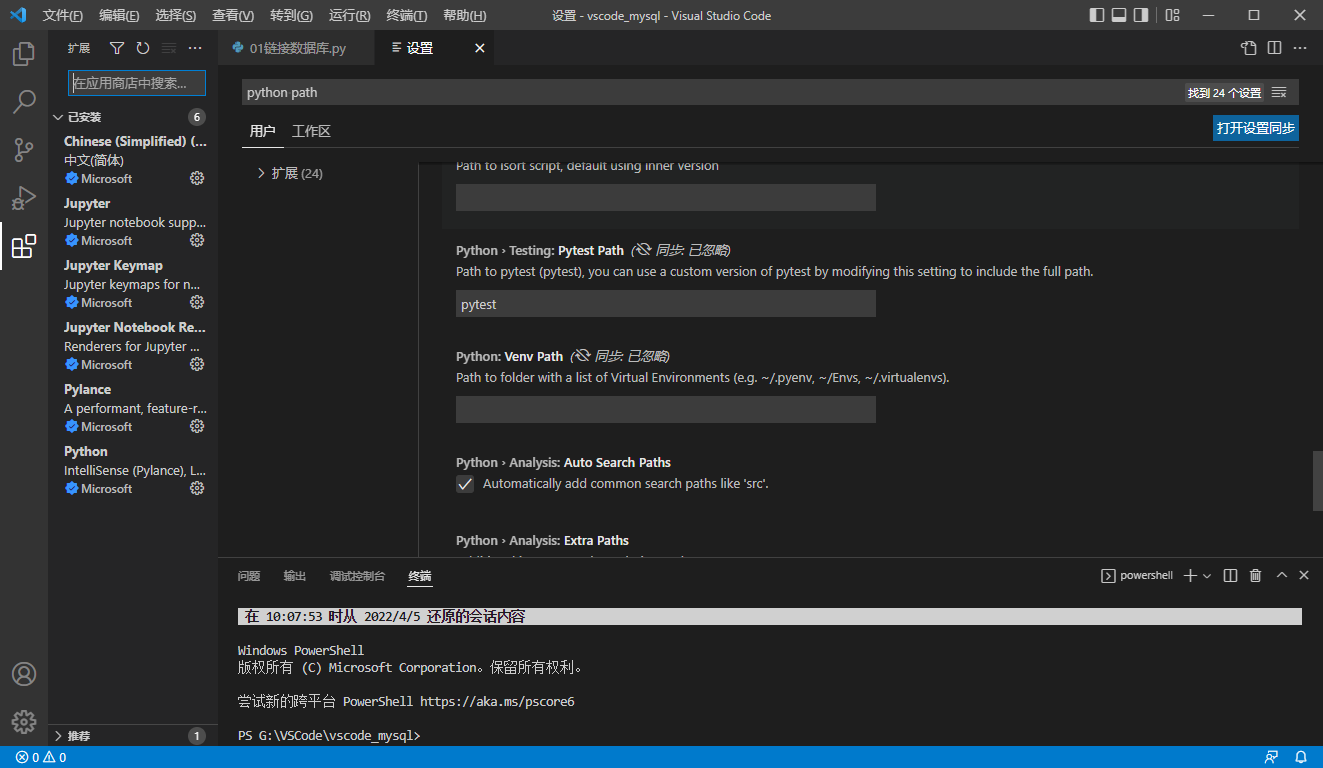The height and width of the screenshot is (768, 1323).
Task: Refresh the extensions list
Action: tap(143, 48)
